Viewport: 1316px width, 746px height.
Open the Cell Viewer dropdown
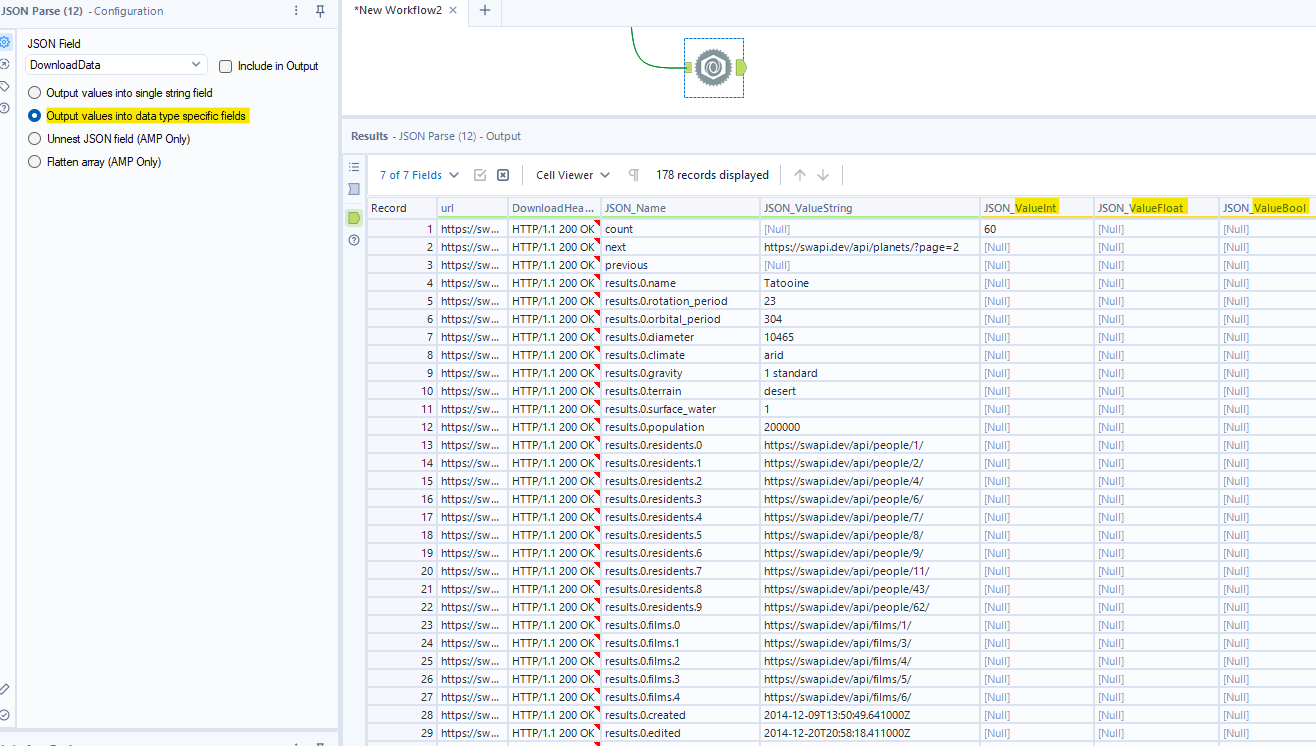[x=573, y=175]
